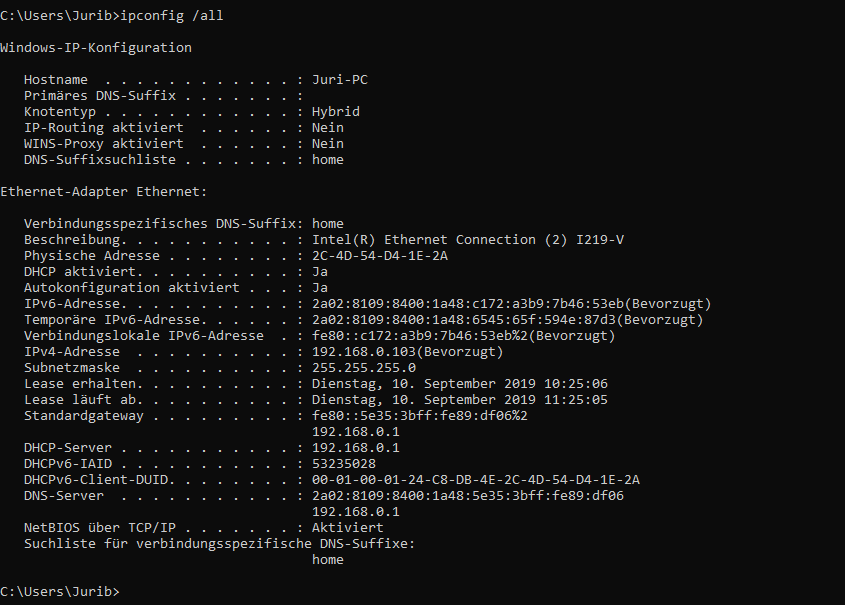
Task: Click the ipconfig /all command text
Action: tap(171, 16)
